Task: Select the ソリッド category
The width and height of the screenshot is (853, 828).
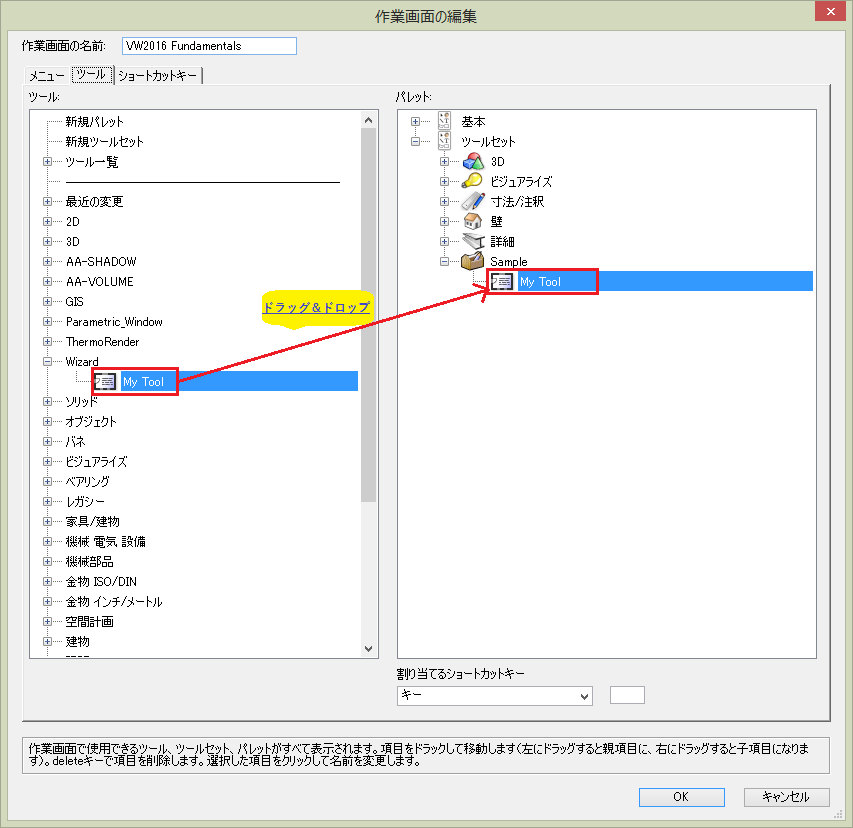Action: click(82, 401)
